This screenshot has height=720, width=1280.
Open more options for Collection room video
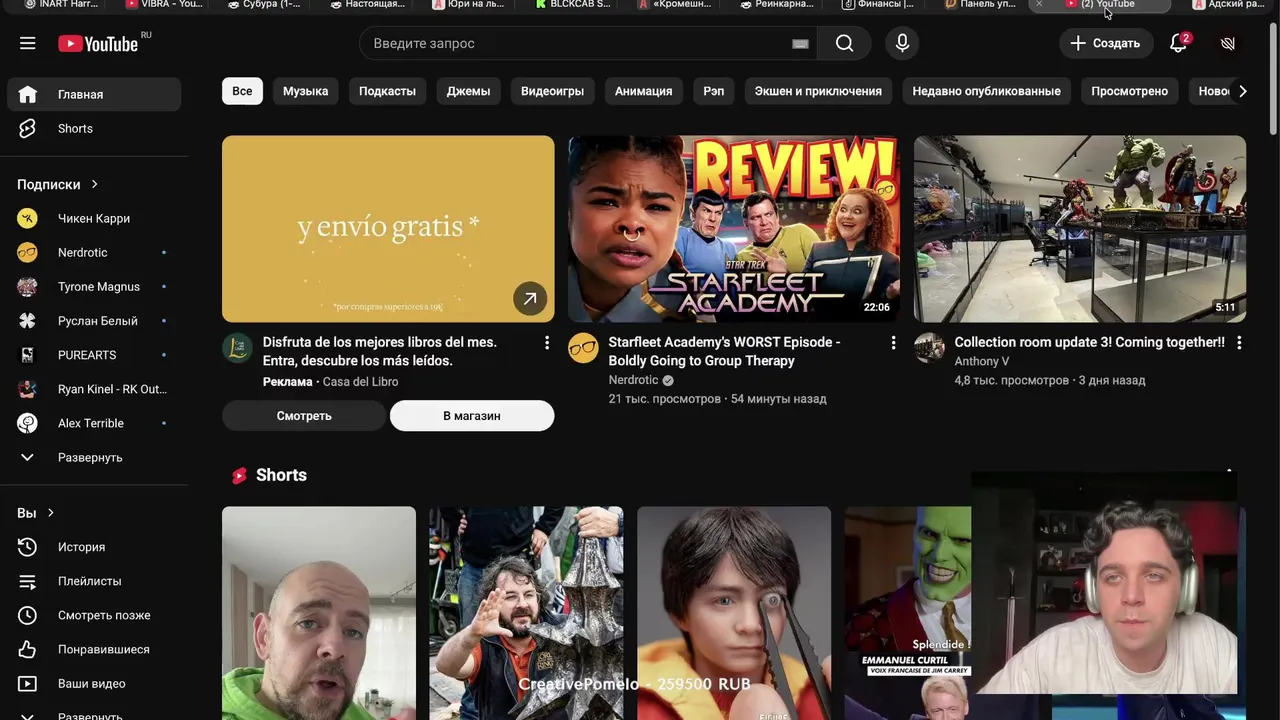click(1239, 343)
